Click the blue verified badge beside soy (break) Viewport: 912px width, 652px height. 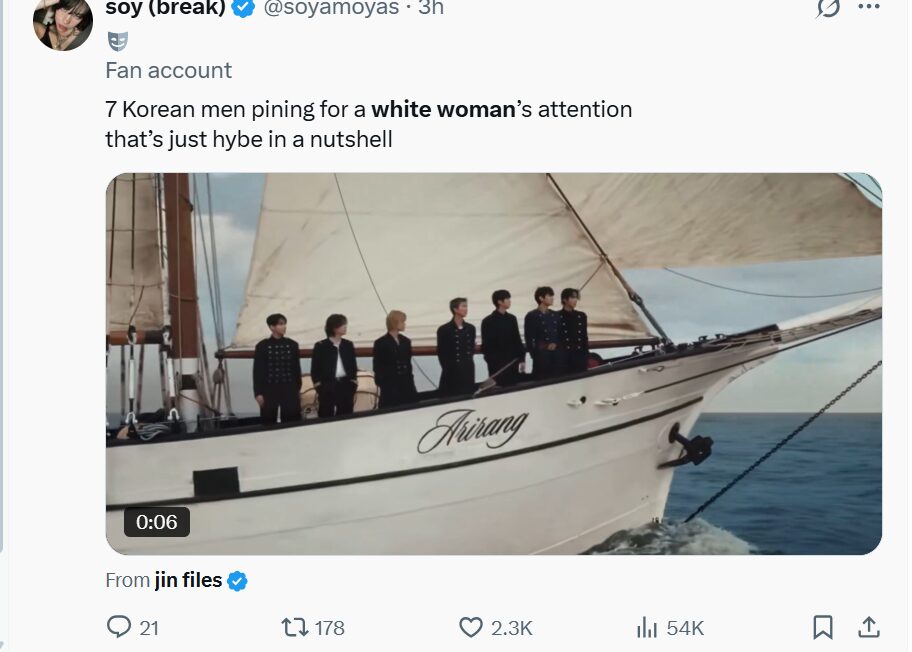(243, 8)
